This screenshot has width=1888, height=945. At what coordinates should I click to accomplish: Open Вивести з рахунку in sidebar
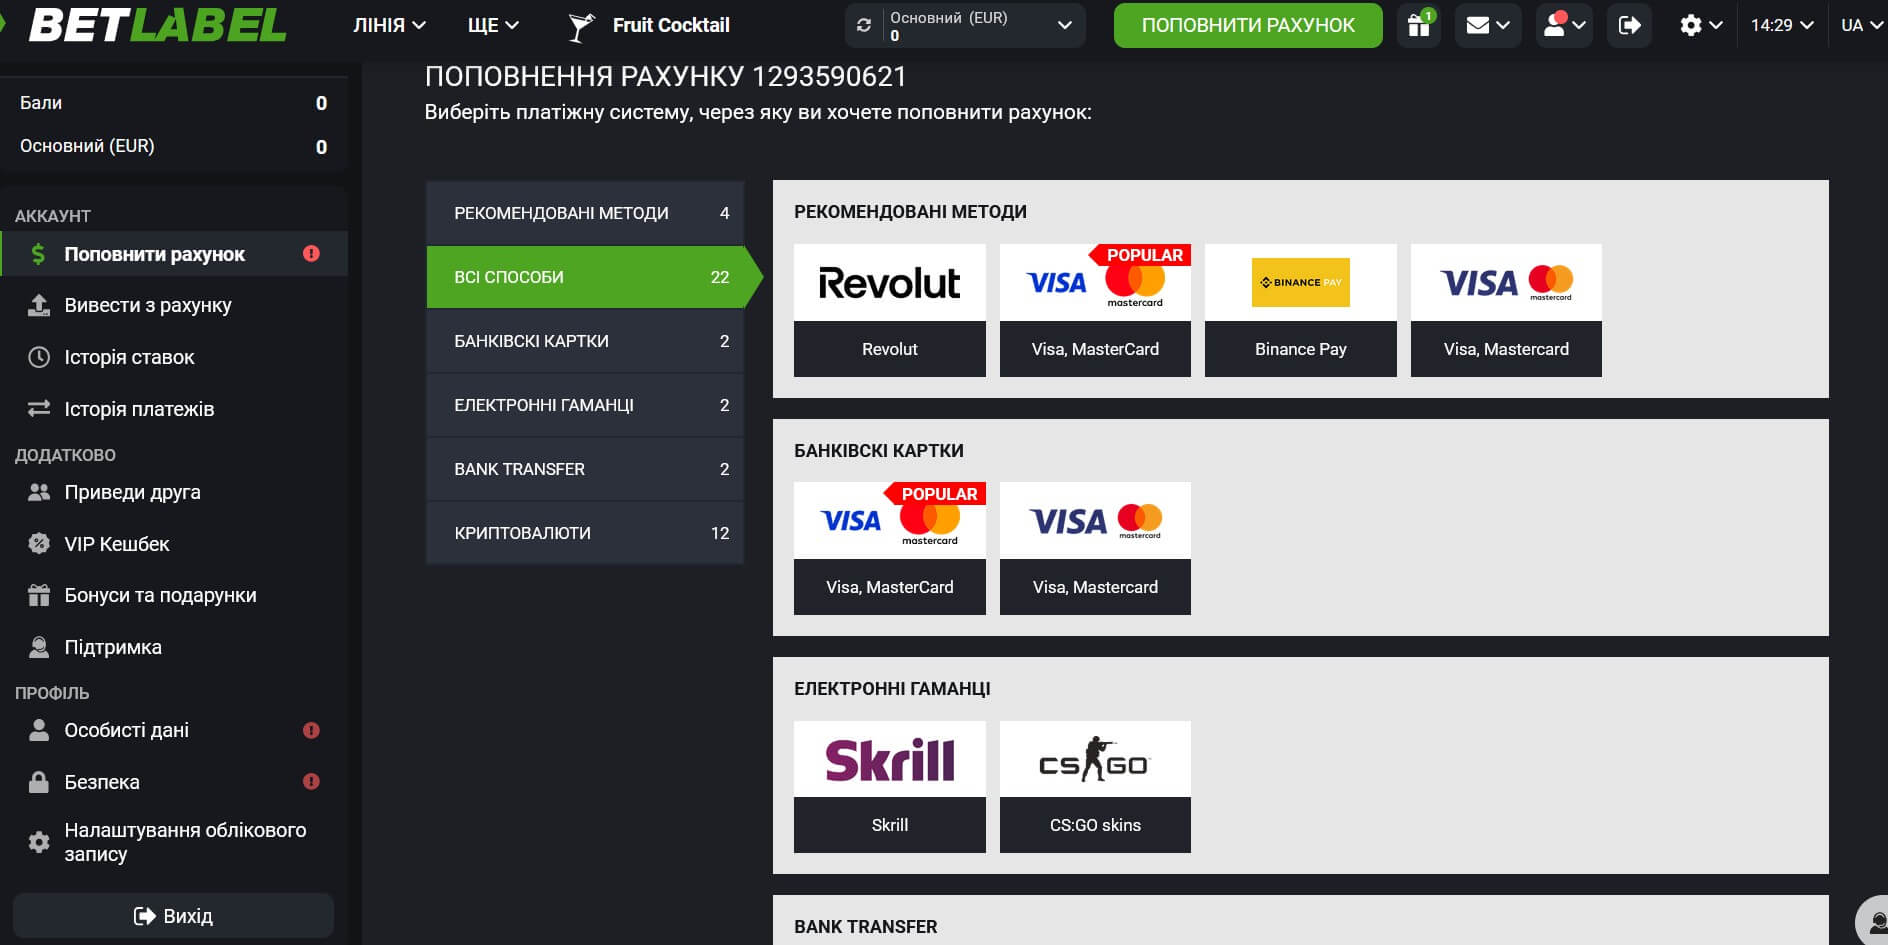point(173,305)
